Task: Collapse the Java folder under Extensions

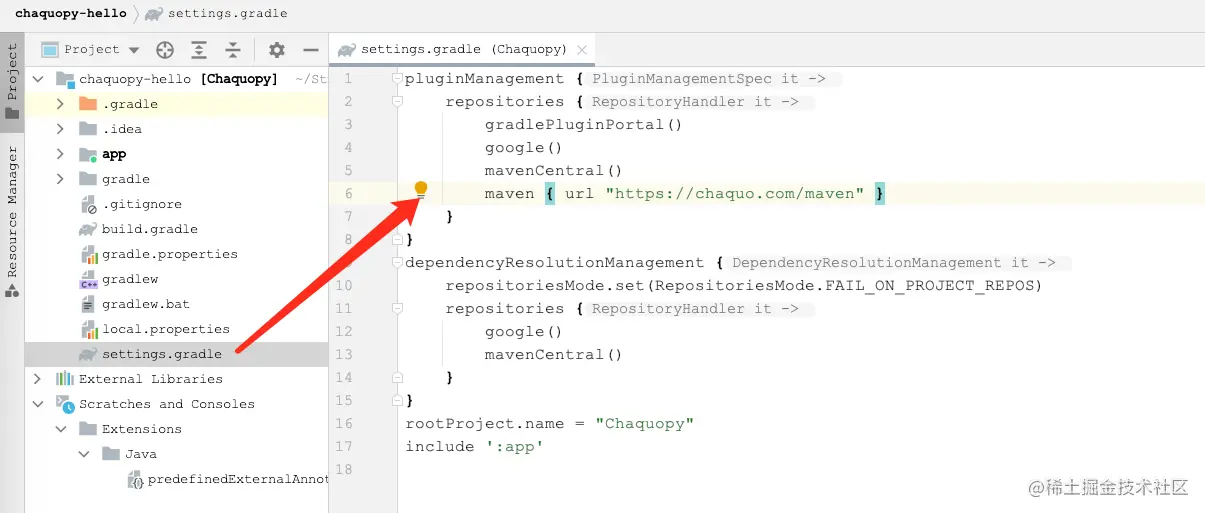Action: 84,454
